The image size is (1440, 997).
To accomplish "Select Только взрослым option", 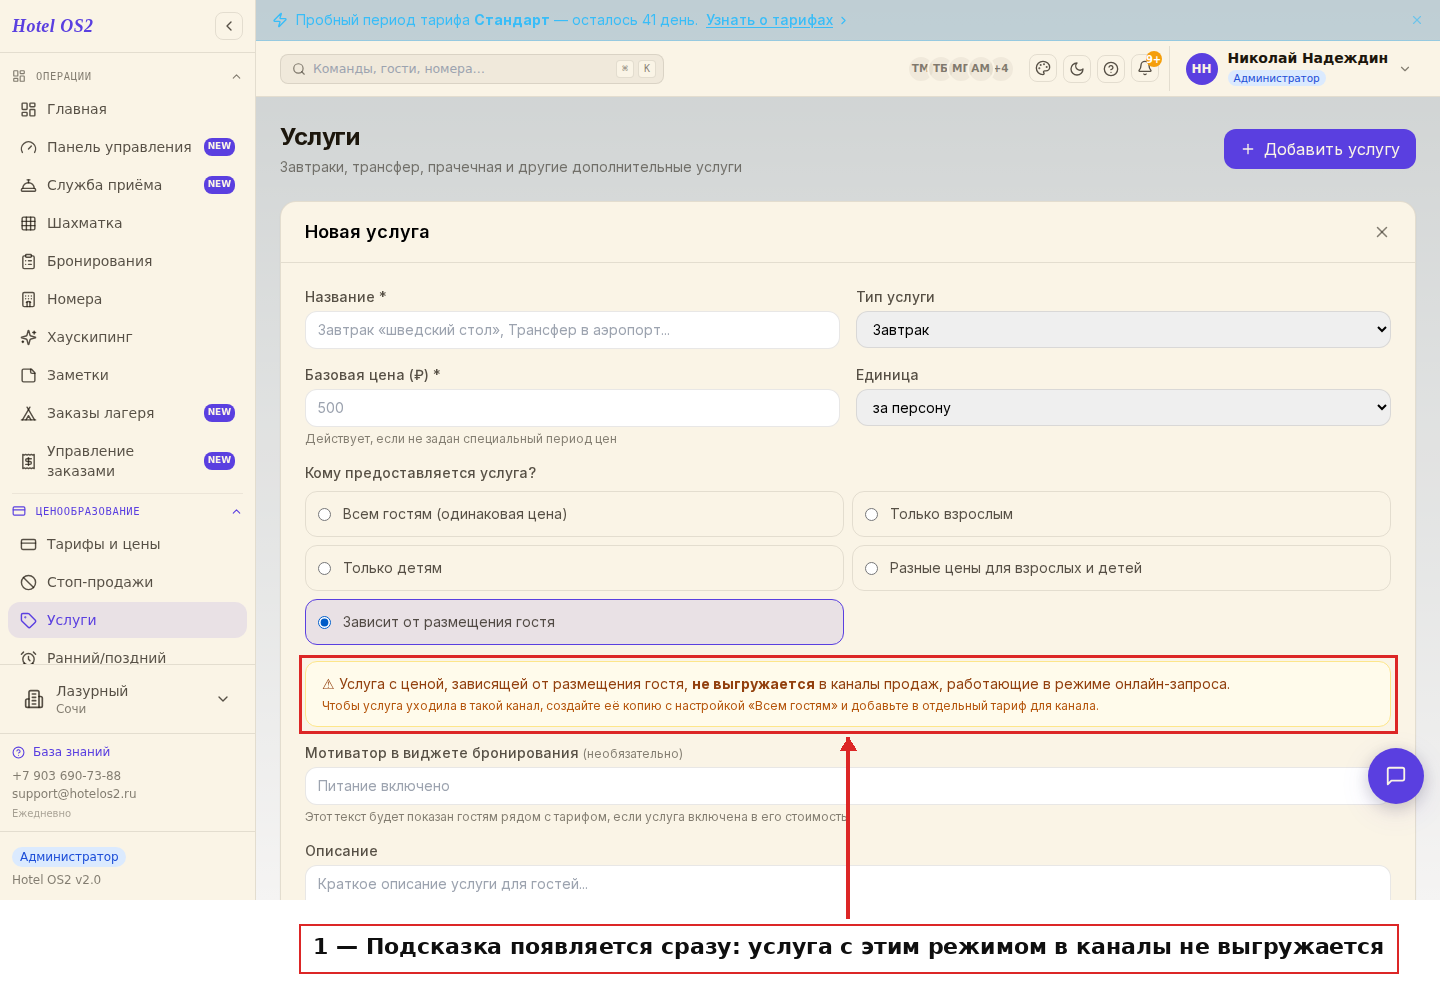I will point(1121,514).
